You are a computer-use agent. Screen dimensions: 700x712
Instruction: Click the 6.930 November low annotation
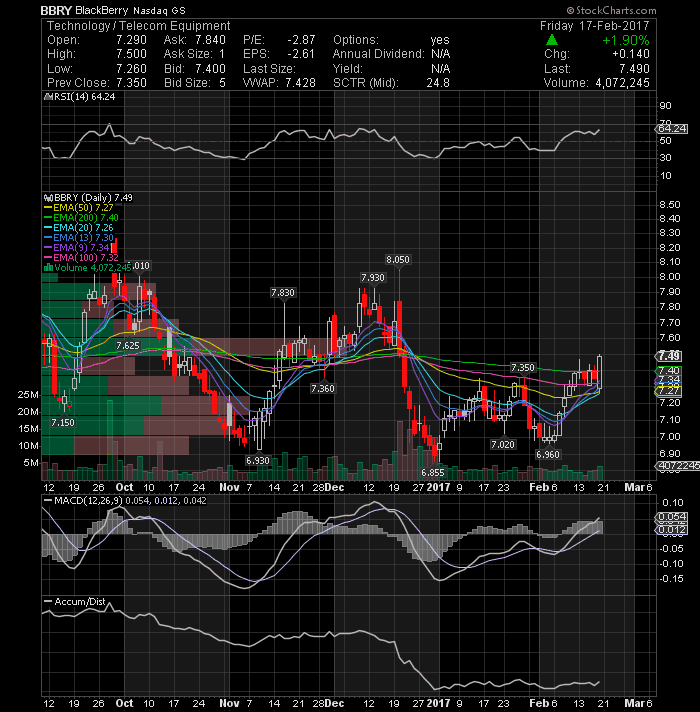tap(258, 460)
